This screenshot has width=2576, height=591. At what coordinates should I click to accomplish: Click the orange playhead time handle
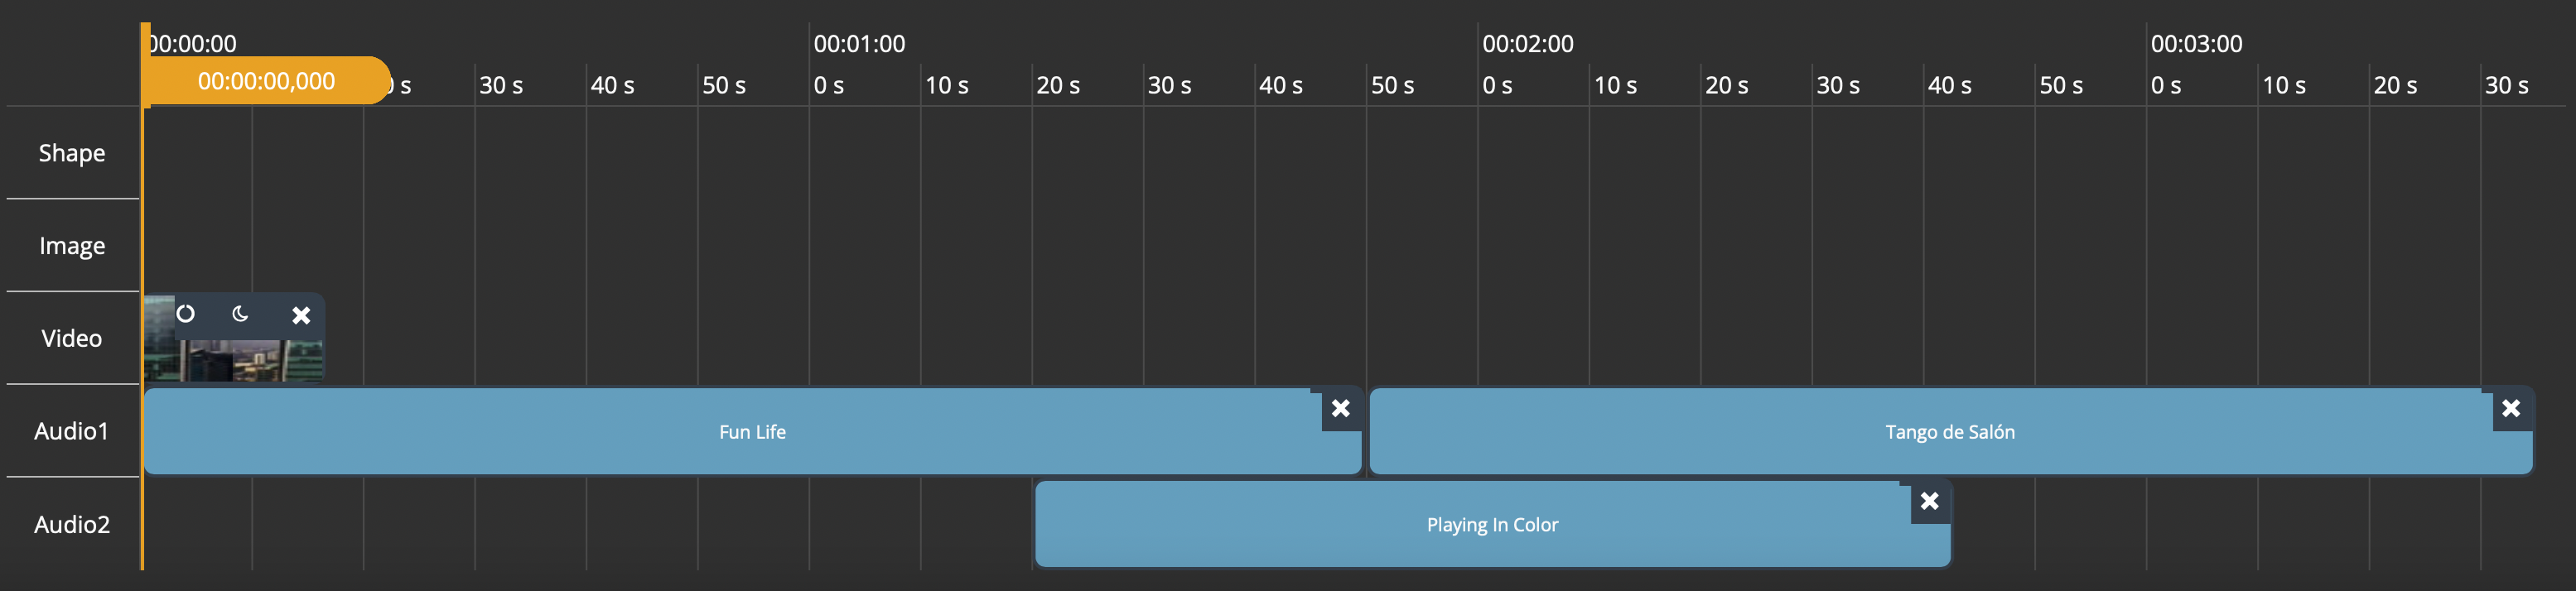265,81
